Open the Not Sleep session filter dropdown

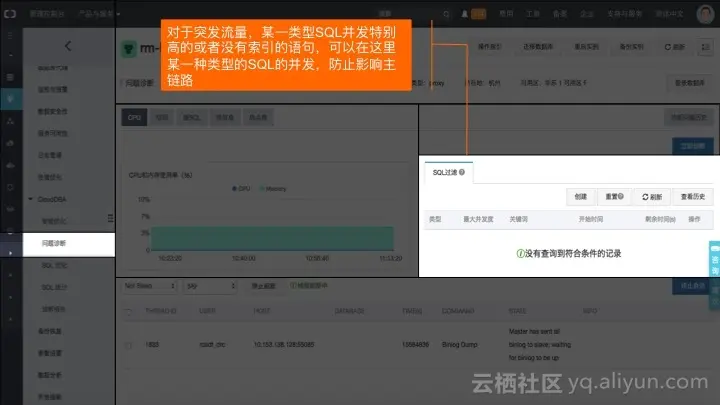pos(150,286)
